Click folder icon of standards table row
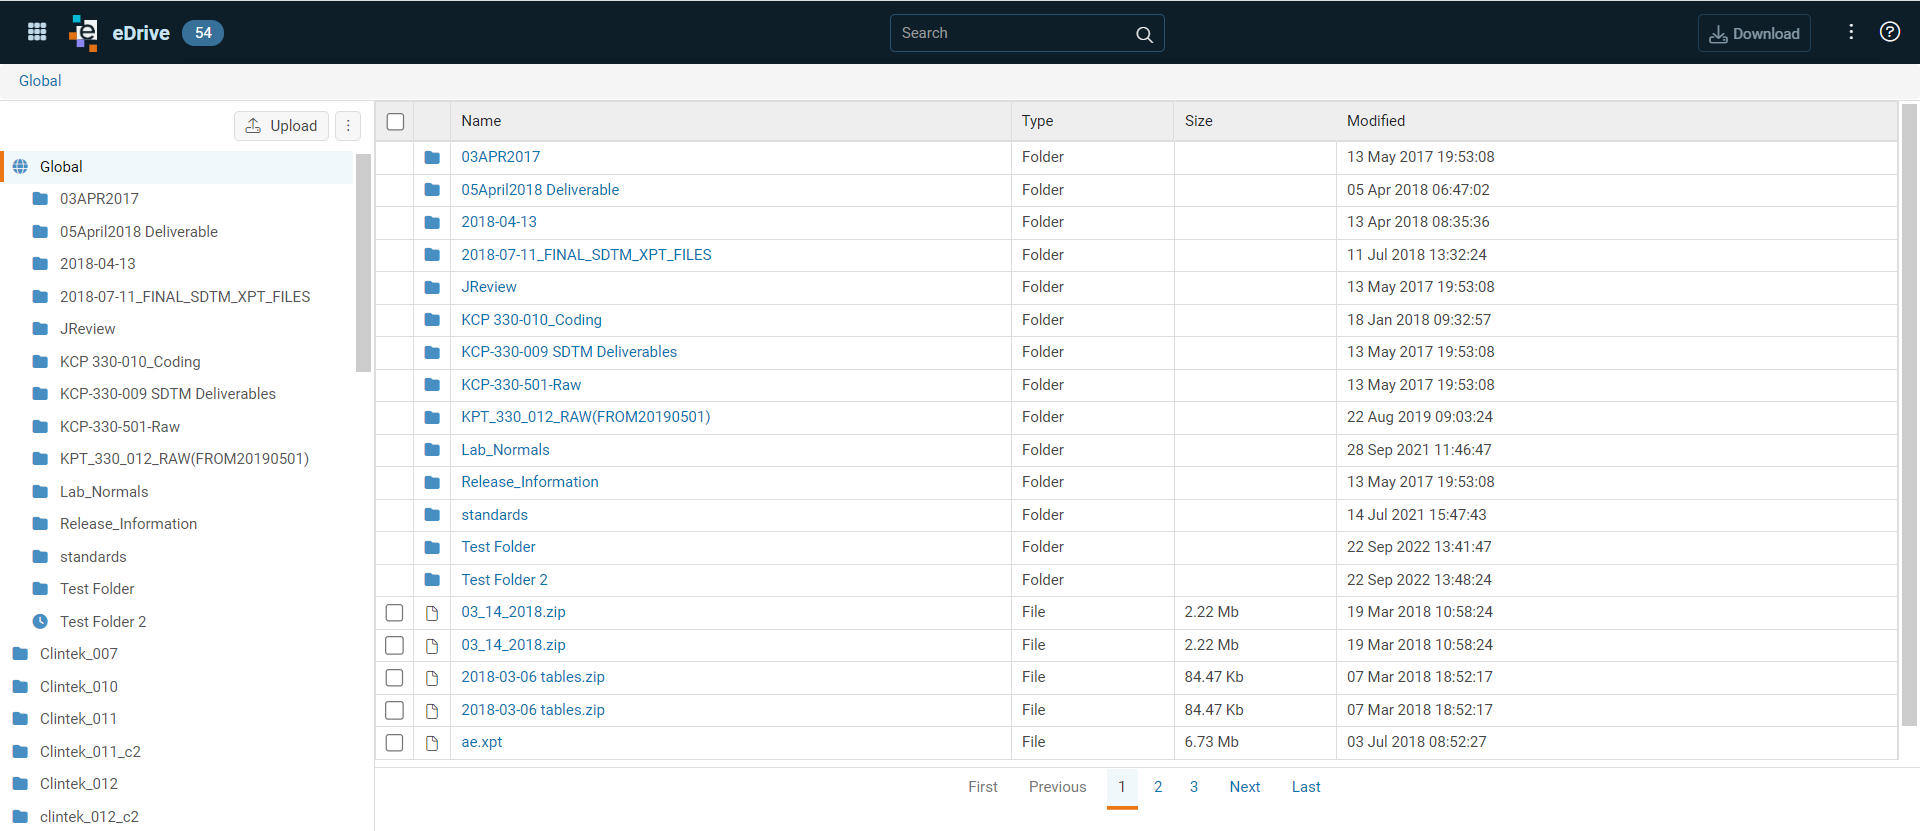Screen dimensions: 1920x831 click(432, 515)
